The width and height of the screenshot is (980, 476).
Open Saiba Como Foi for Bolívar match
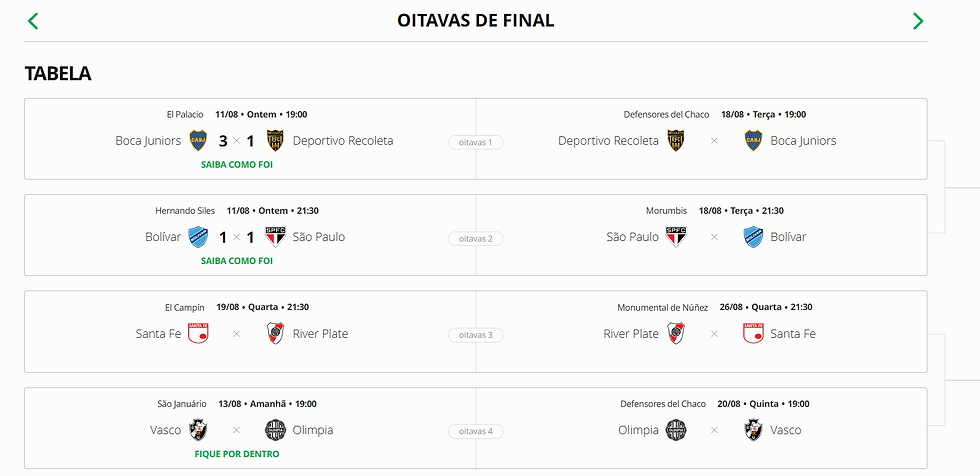(x=237, y=261)
